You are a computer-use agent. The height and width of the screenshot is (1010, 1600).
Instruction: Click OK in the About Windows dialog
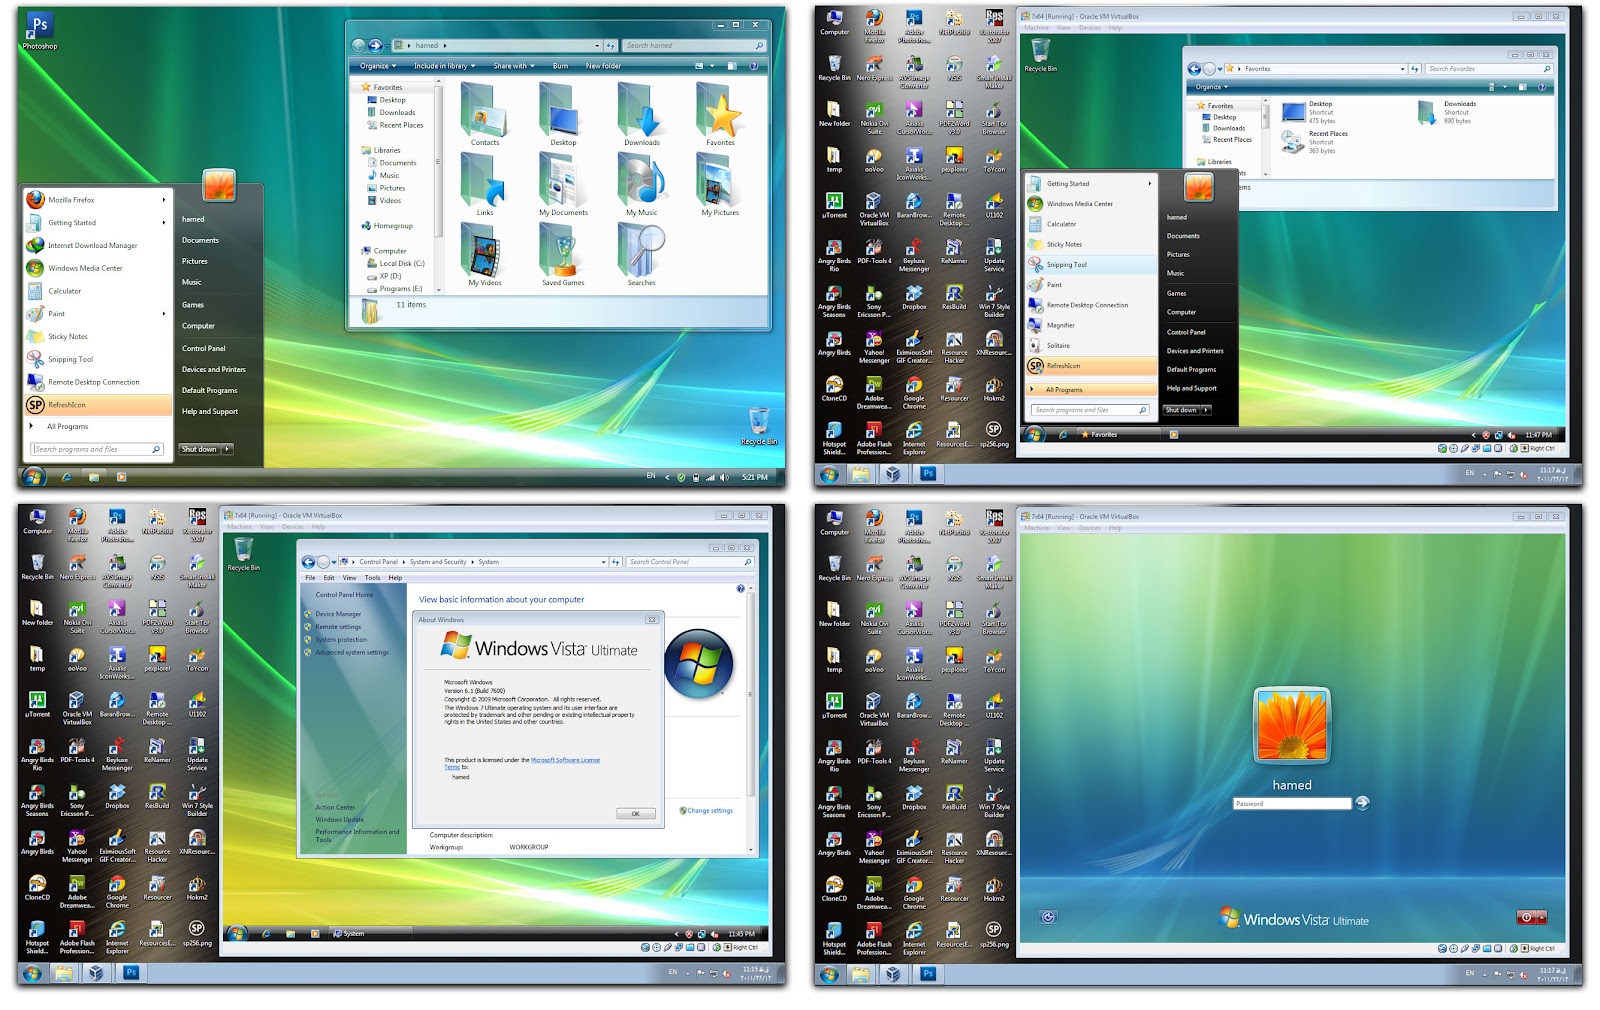[635, 813]
